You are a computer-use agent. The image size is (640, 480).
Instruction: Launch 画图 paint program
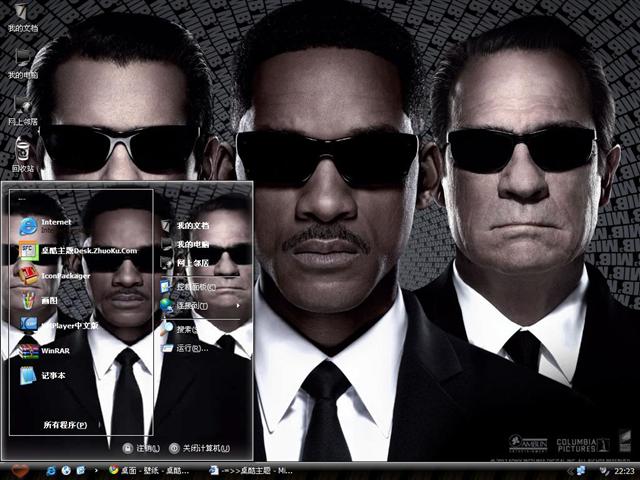[x=39, y=301]
